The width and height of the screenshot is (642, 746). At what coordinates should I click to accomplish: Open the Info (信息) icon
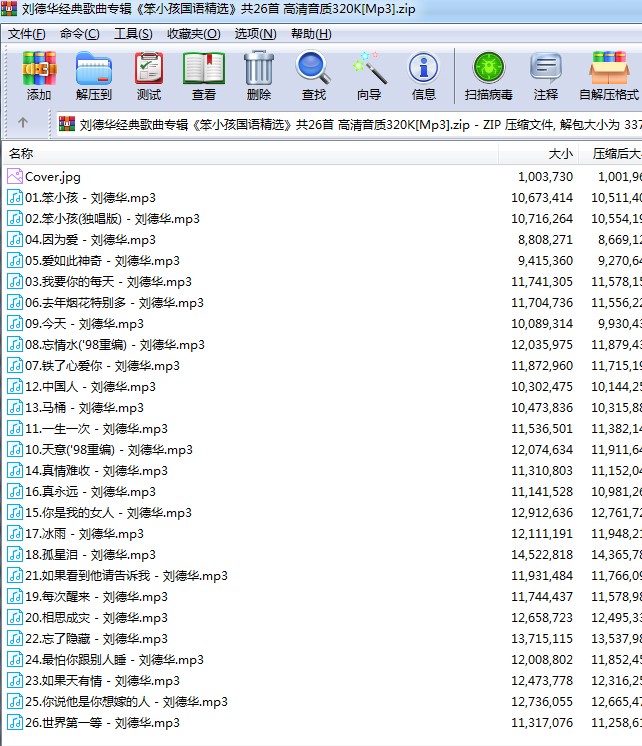[423, 68]
